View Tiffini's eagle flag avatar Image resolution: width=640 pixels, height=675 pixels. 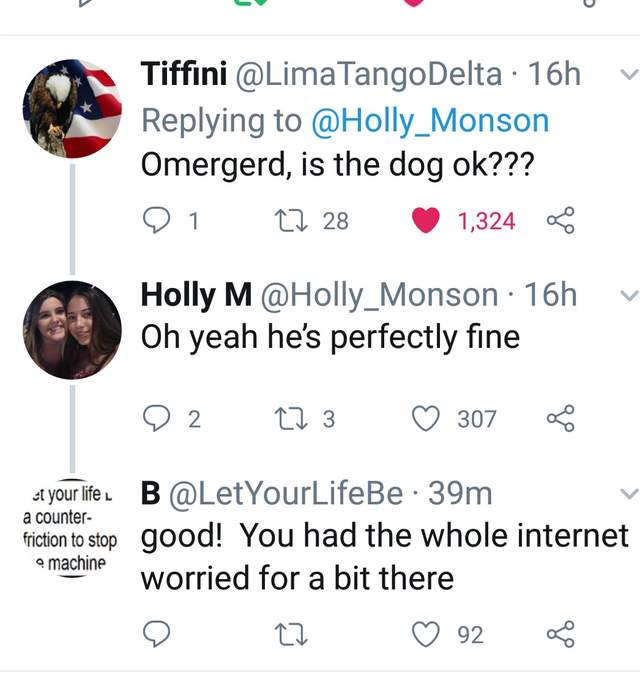pos(72,108)
